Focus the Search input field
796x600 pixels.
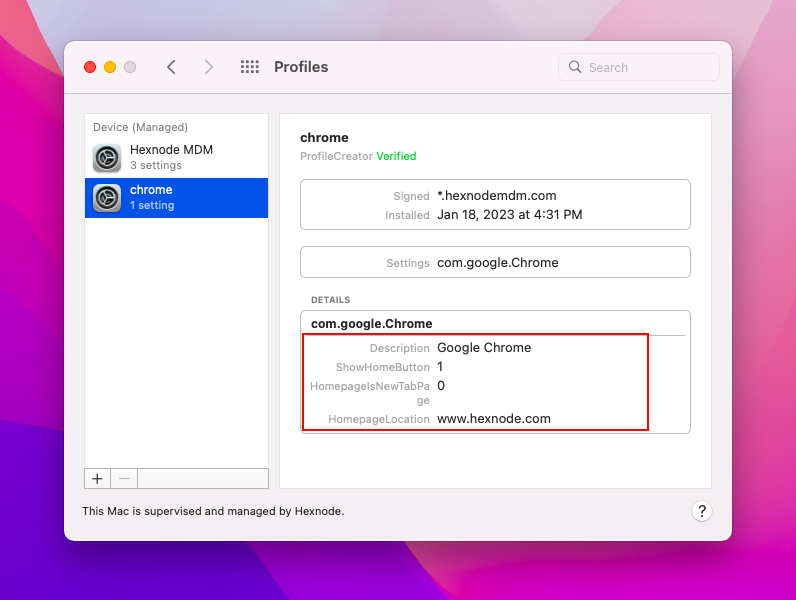(x=639, y=67)
